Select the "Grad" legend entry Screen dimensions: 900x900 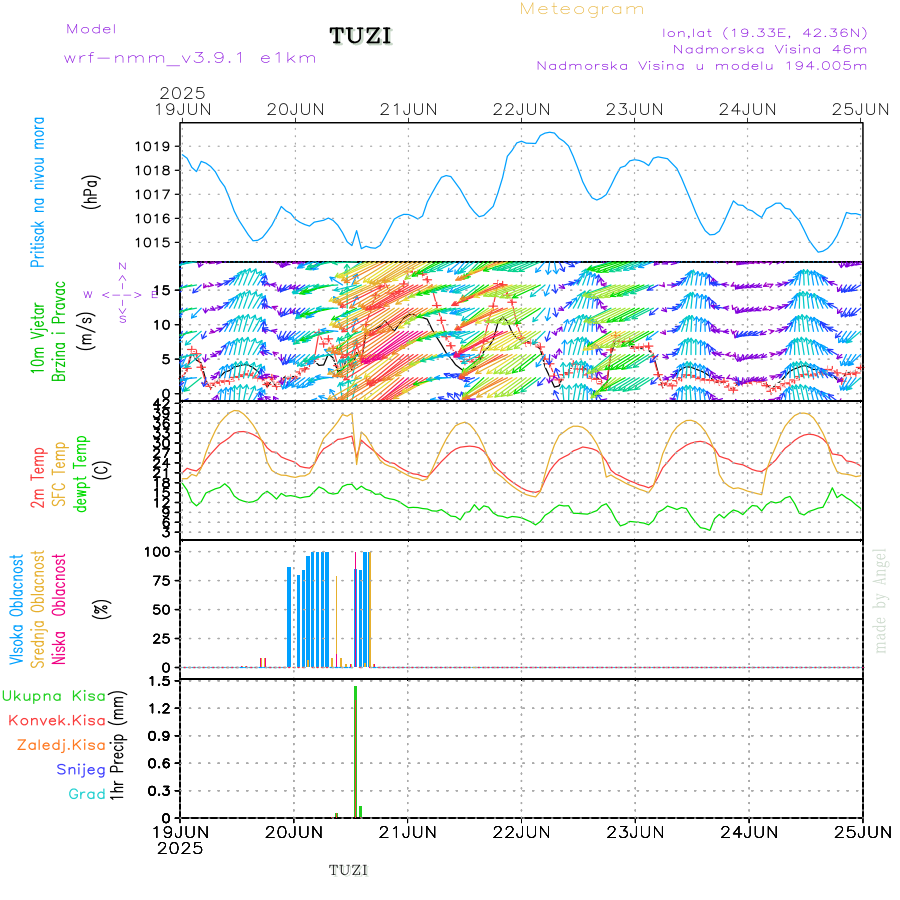pos(87,794)
